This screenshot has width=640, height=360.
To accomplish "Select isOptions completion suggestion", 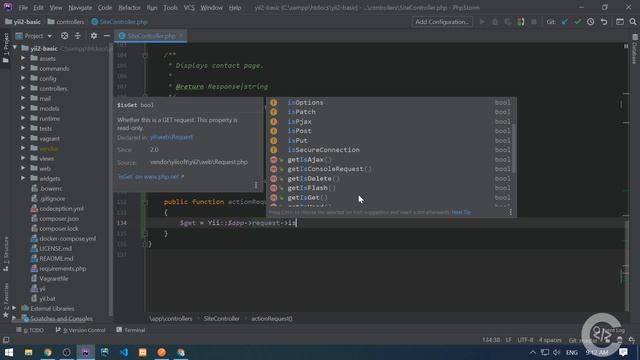I will click(x=390, y=103).
